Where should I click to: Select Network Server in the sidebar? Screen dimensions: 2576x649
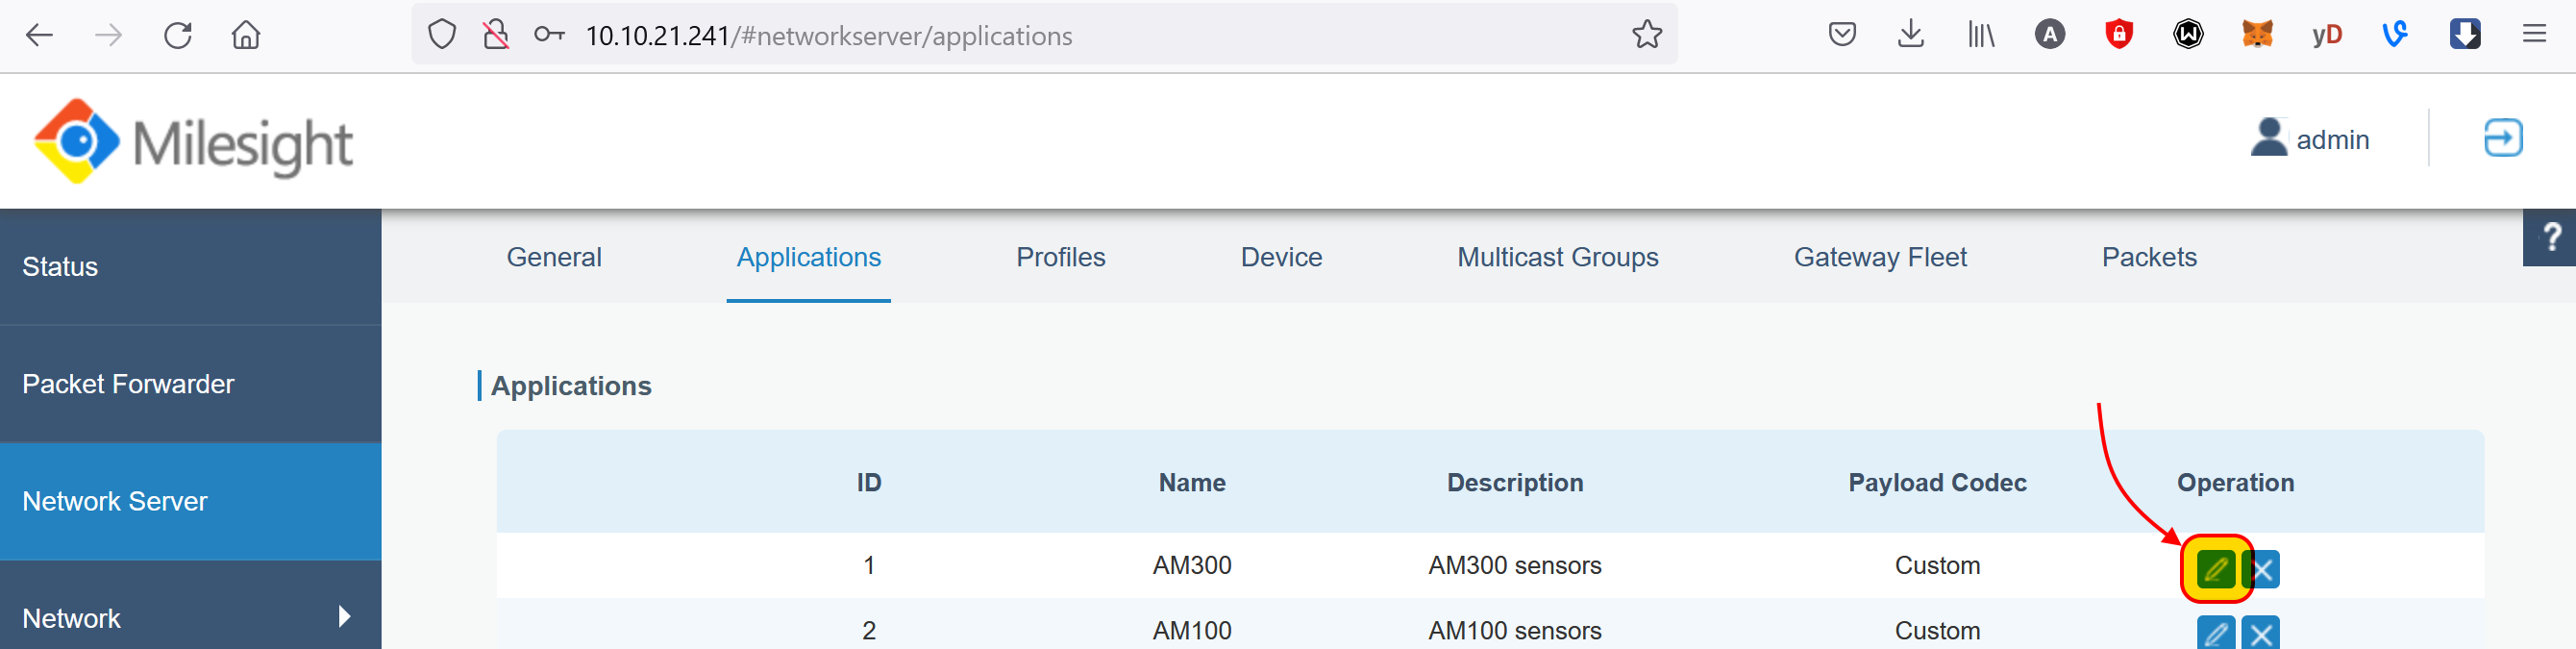click(x=191, y=501)
